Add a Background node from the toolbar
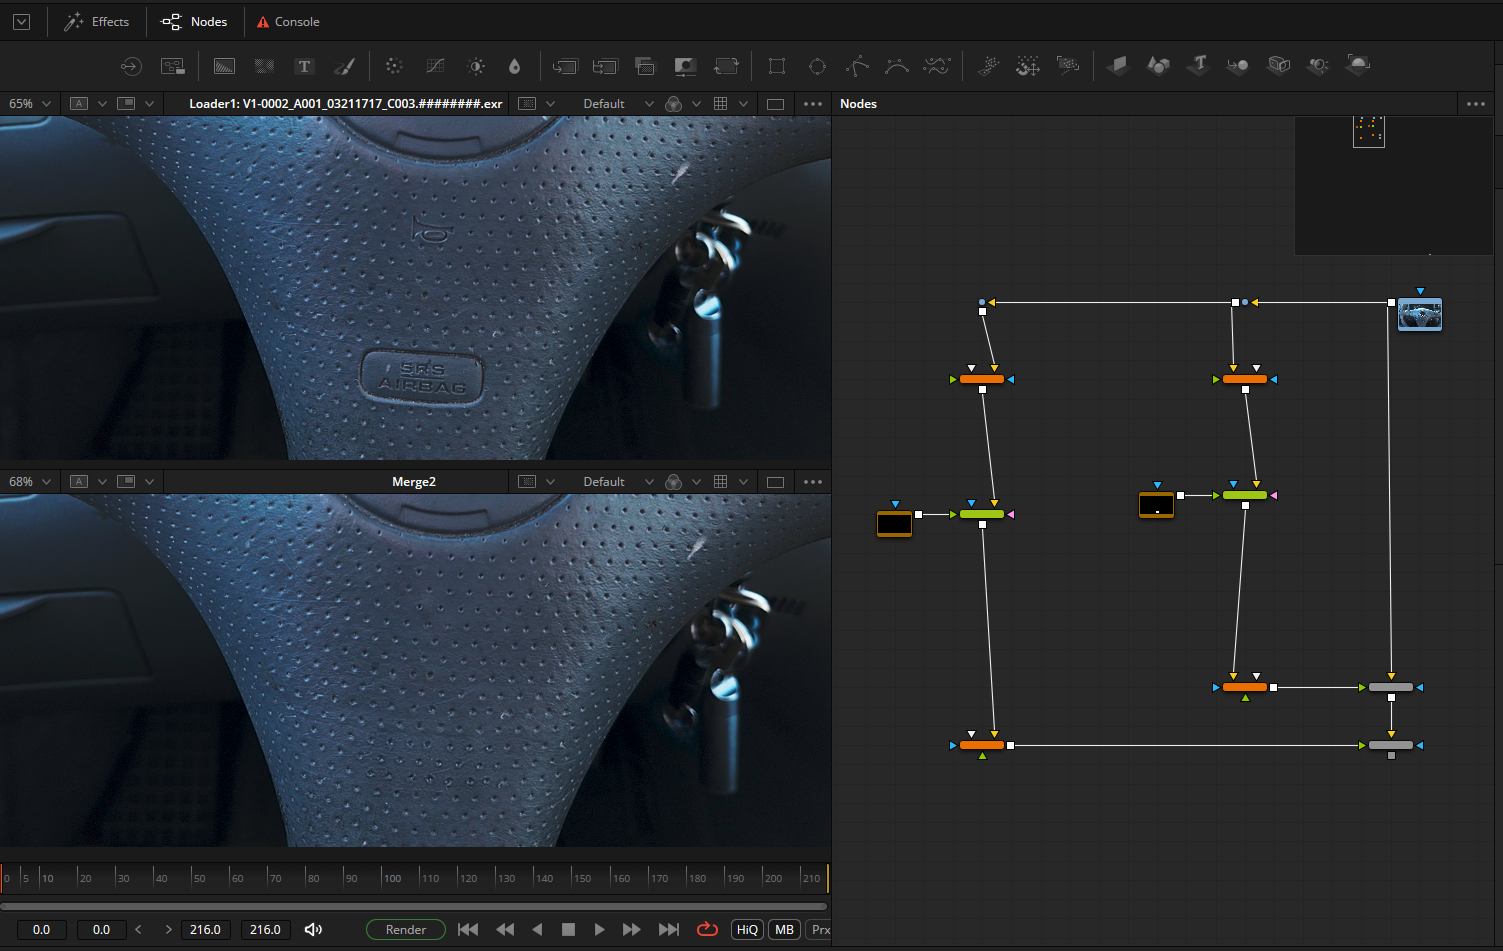The image size is (1503, 951). [224, 66]
